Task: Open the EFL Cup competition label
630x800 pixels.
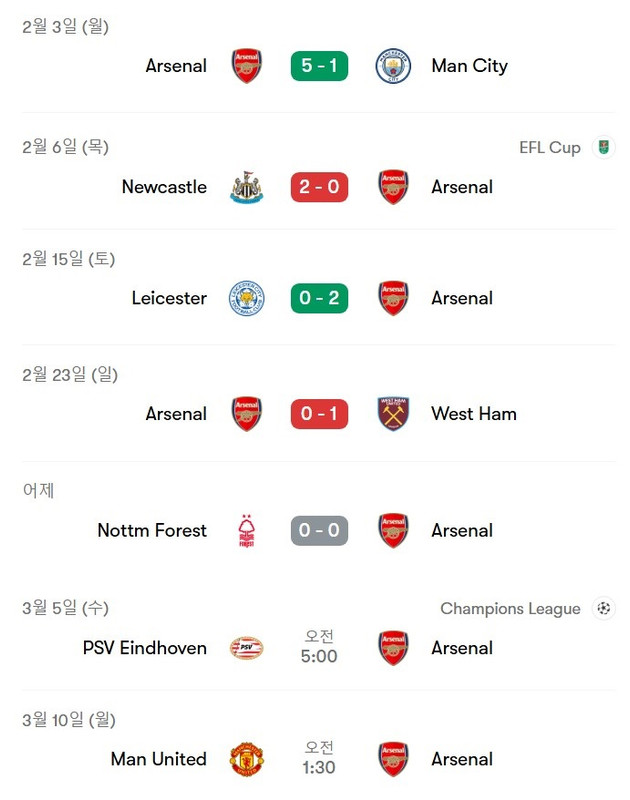Action: pos(550,147)
